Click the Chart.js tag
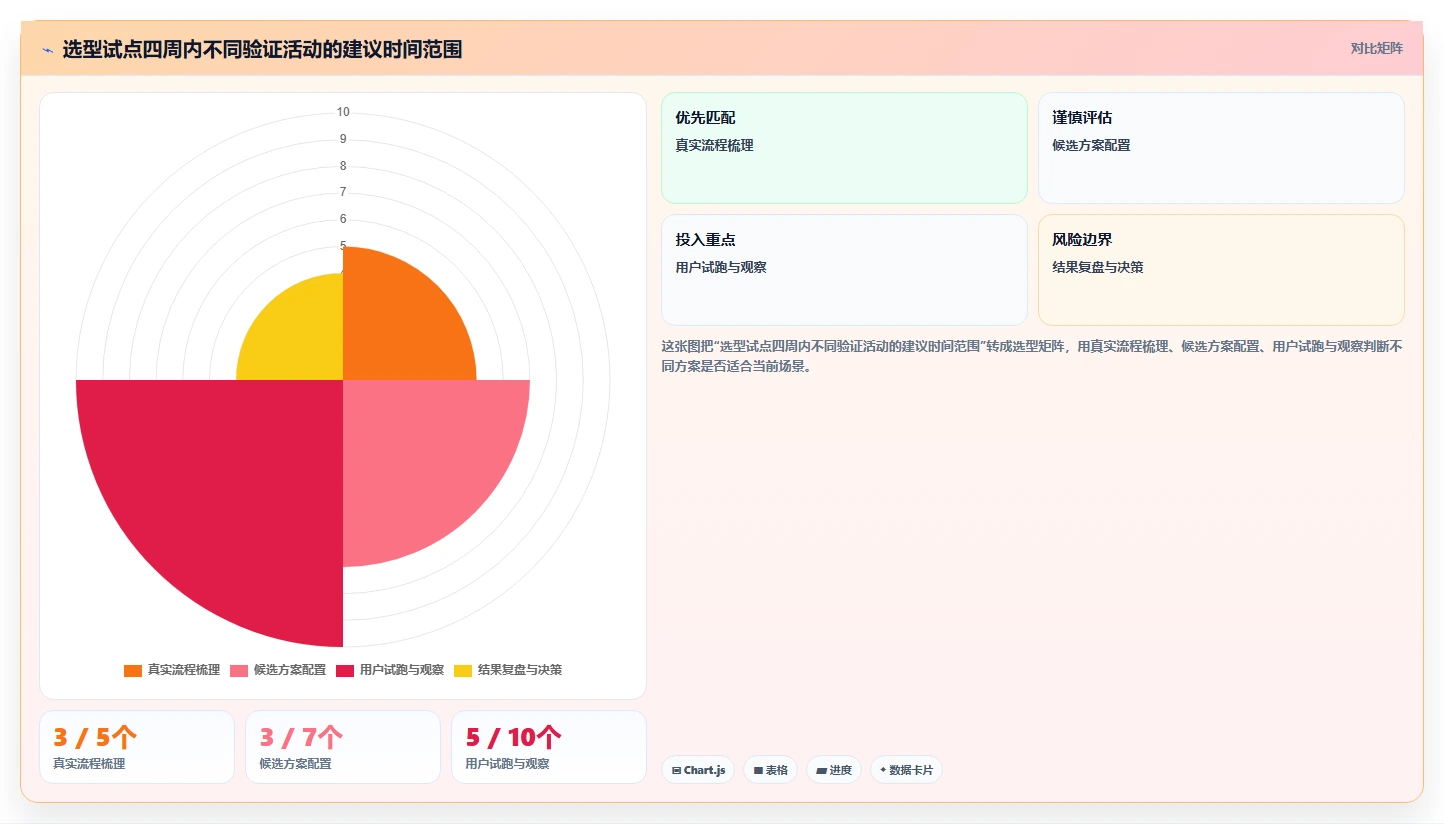Screen dimensions: 1444x824 tap(698, 770)
